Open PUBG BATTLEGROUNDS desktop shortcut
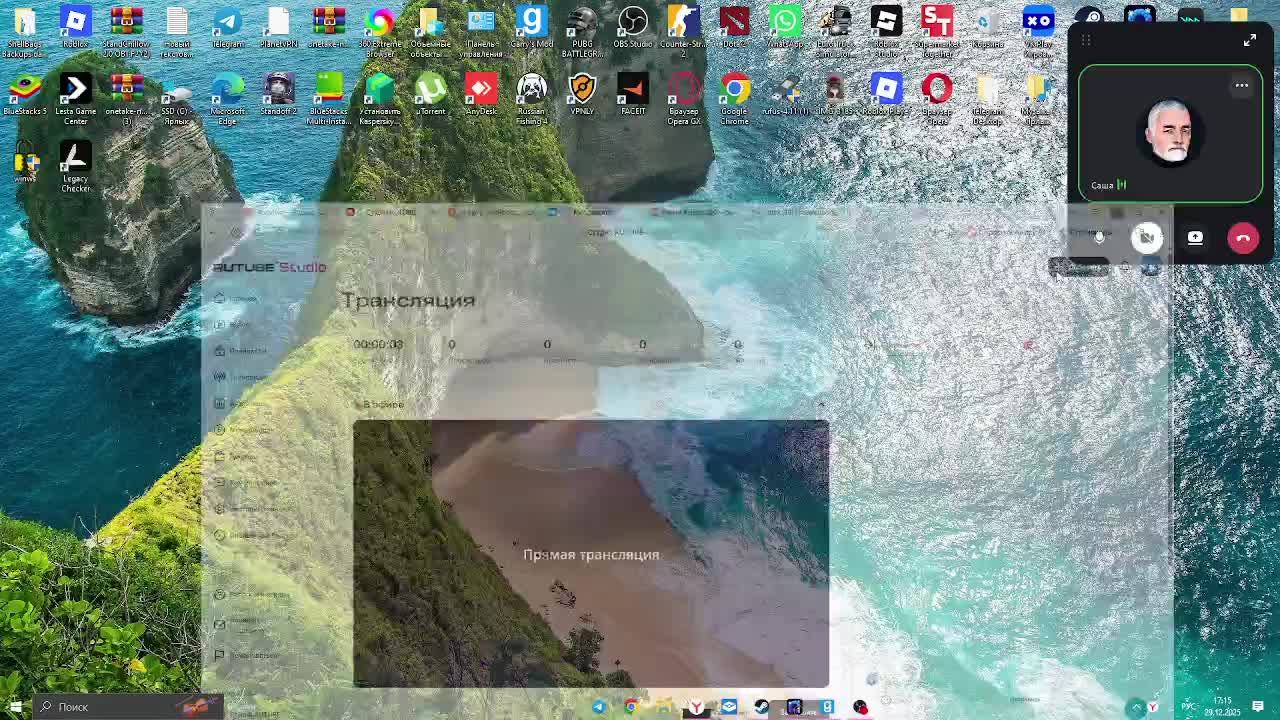This screenshot has height=720, width=1280. tap(582, 32)
